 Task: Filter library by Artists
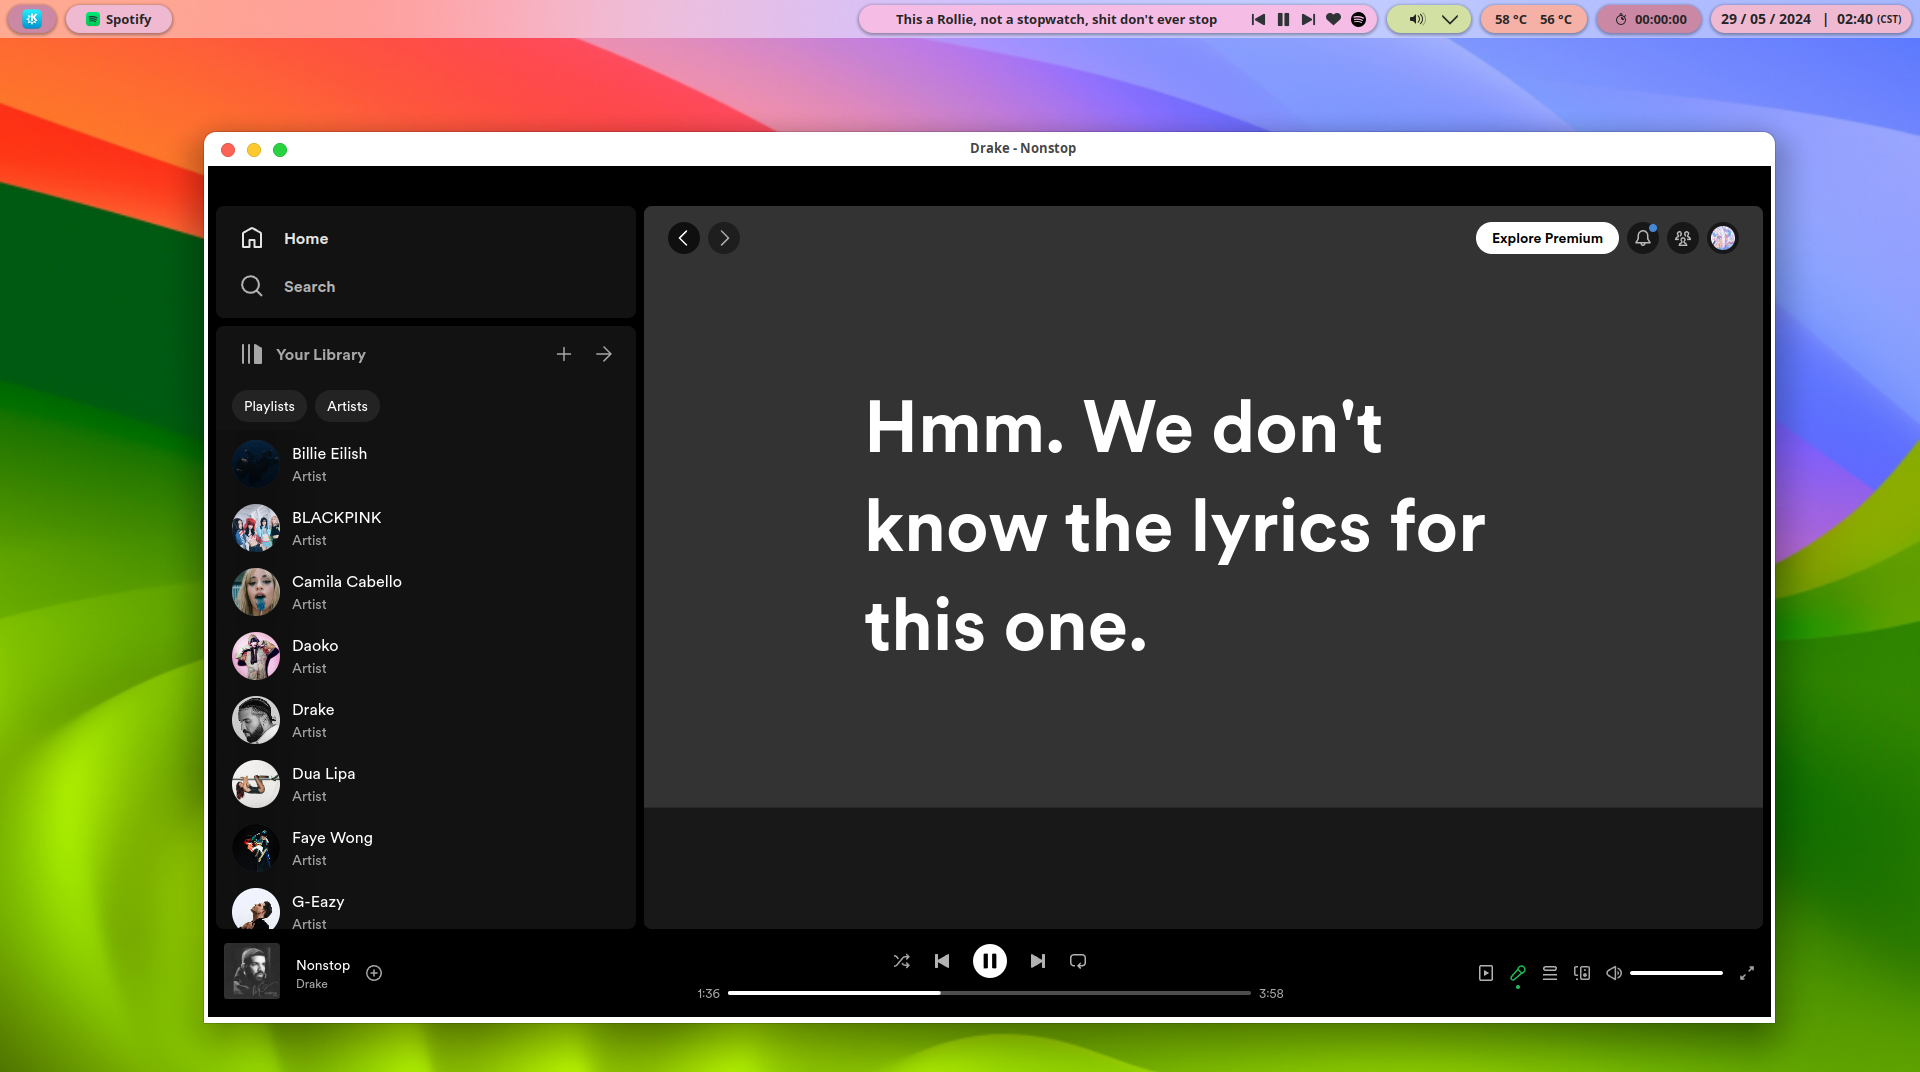[347, 406]
